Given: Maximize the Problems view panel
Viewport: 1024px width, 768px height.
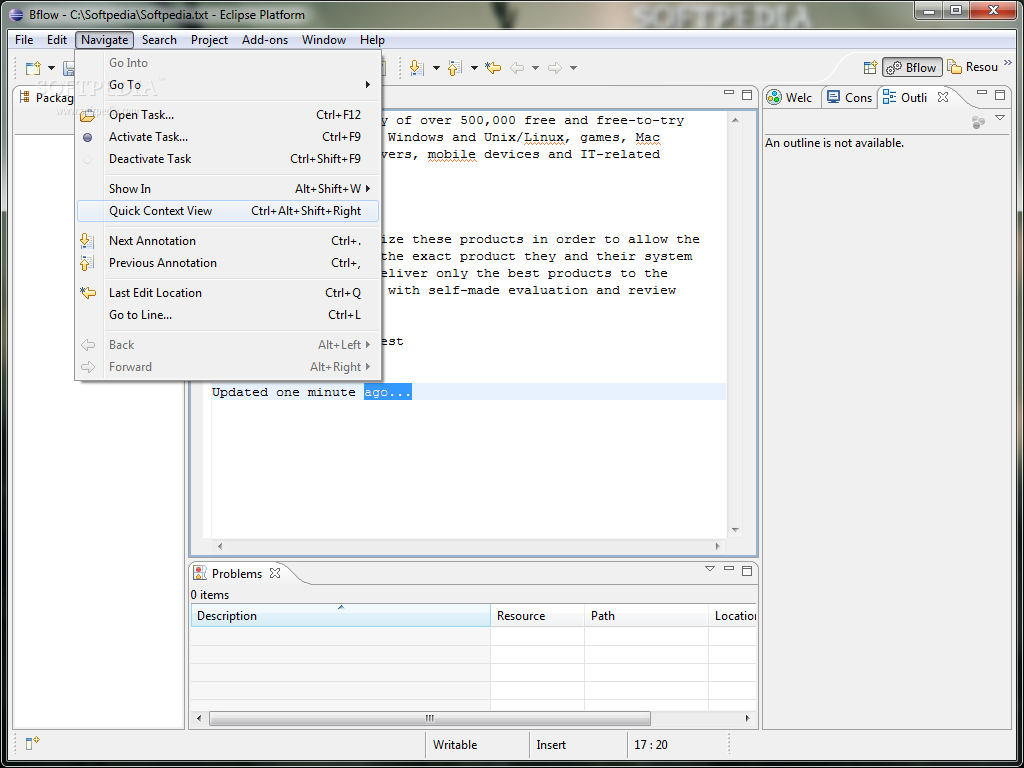Looking at the screenshot, I should pos(747,571).
